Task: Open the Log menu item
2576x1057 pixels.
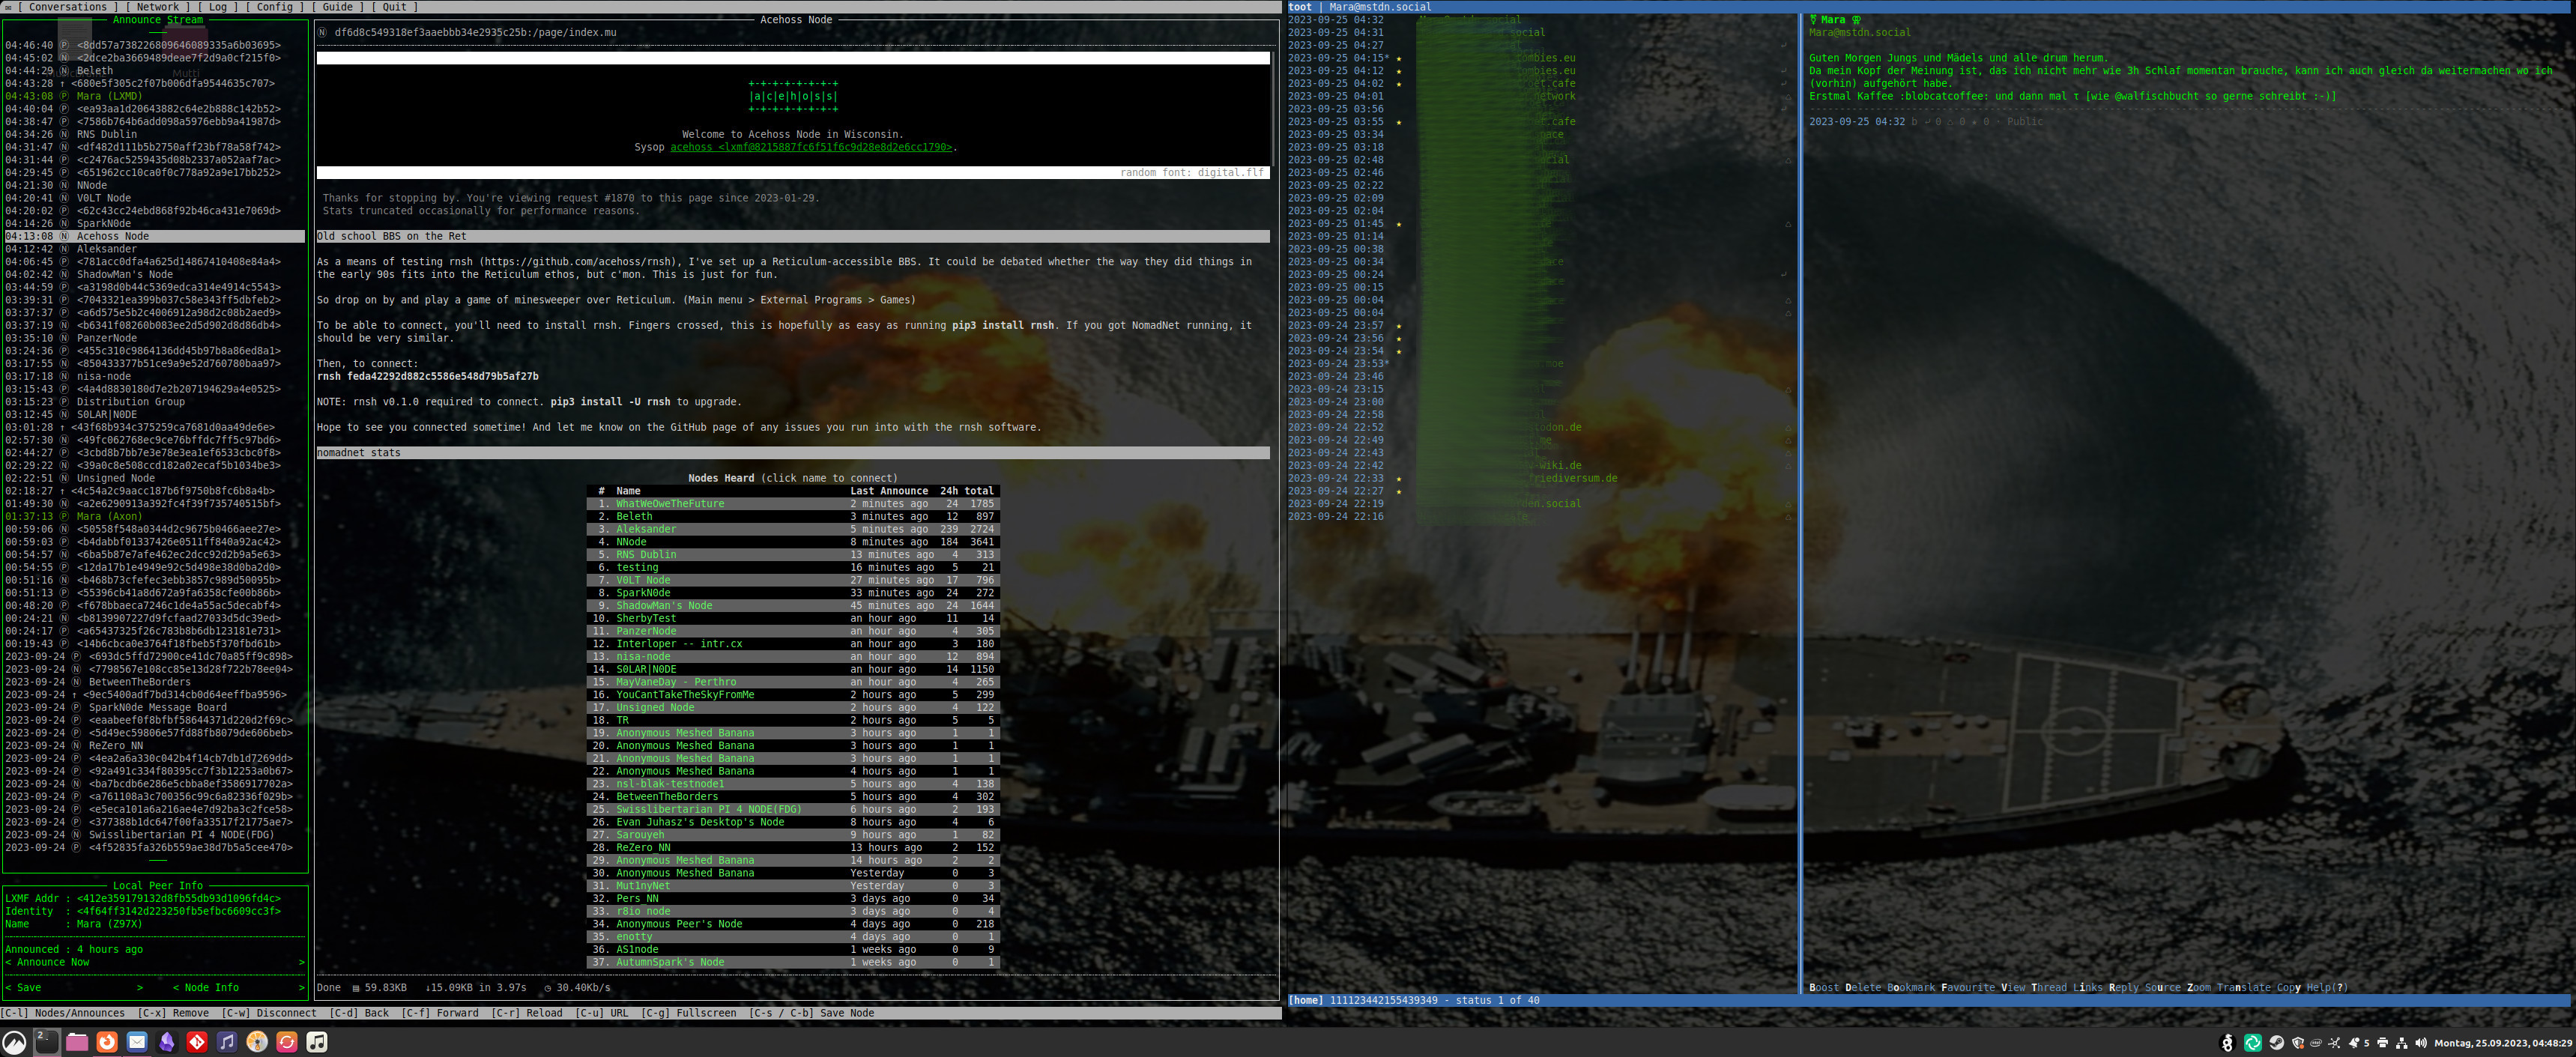Action: tap(218, 7)
